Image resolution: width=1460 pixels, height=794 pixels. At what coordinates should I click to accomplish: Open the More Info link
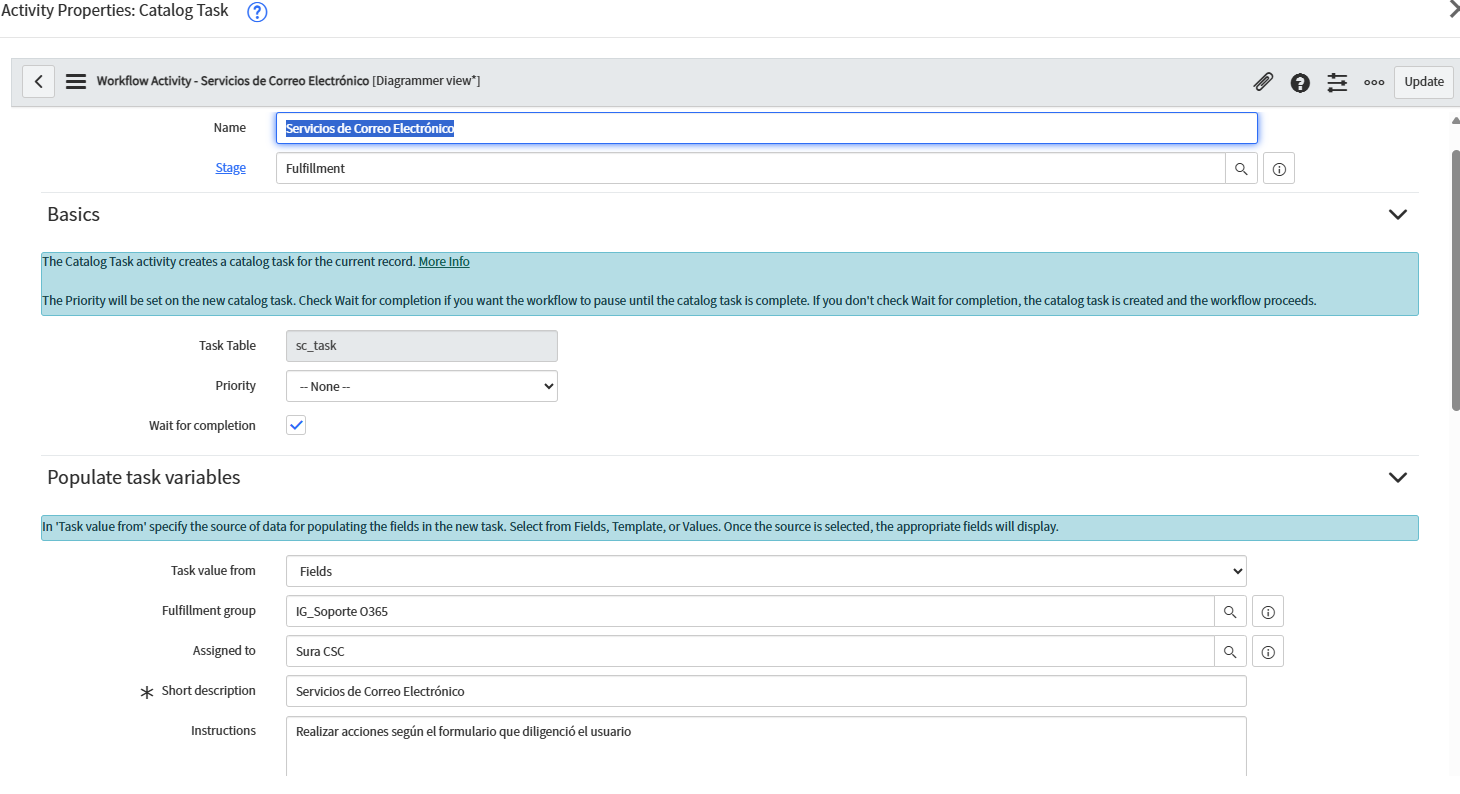[x=444, y=262]
